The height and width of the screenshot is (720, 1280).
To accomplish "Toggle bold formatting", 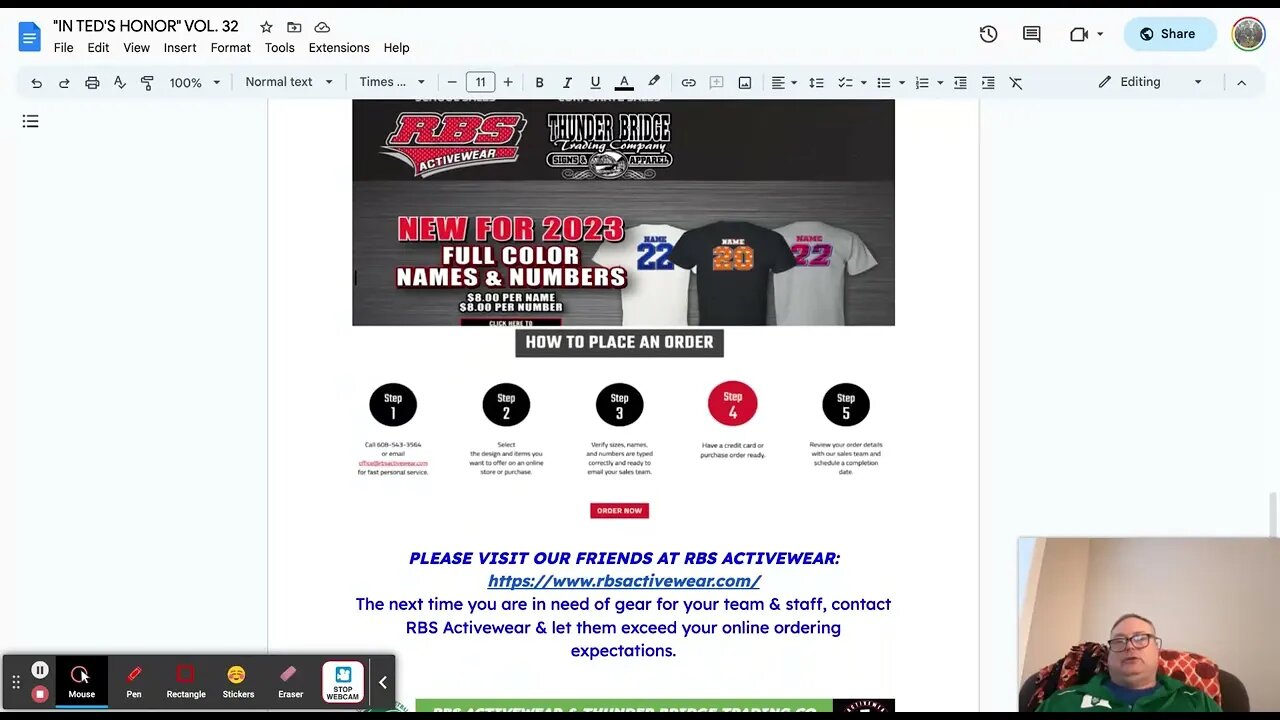I will click(539, 83).
